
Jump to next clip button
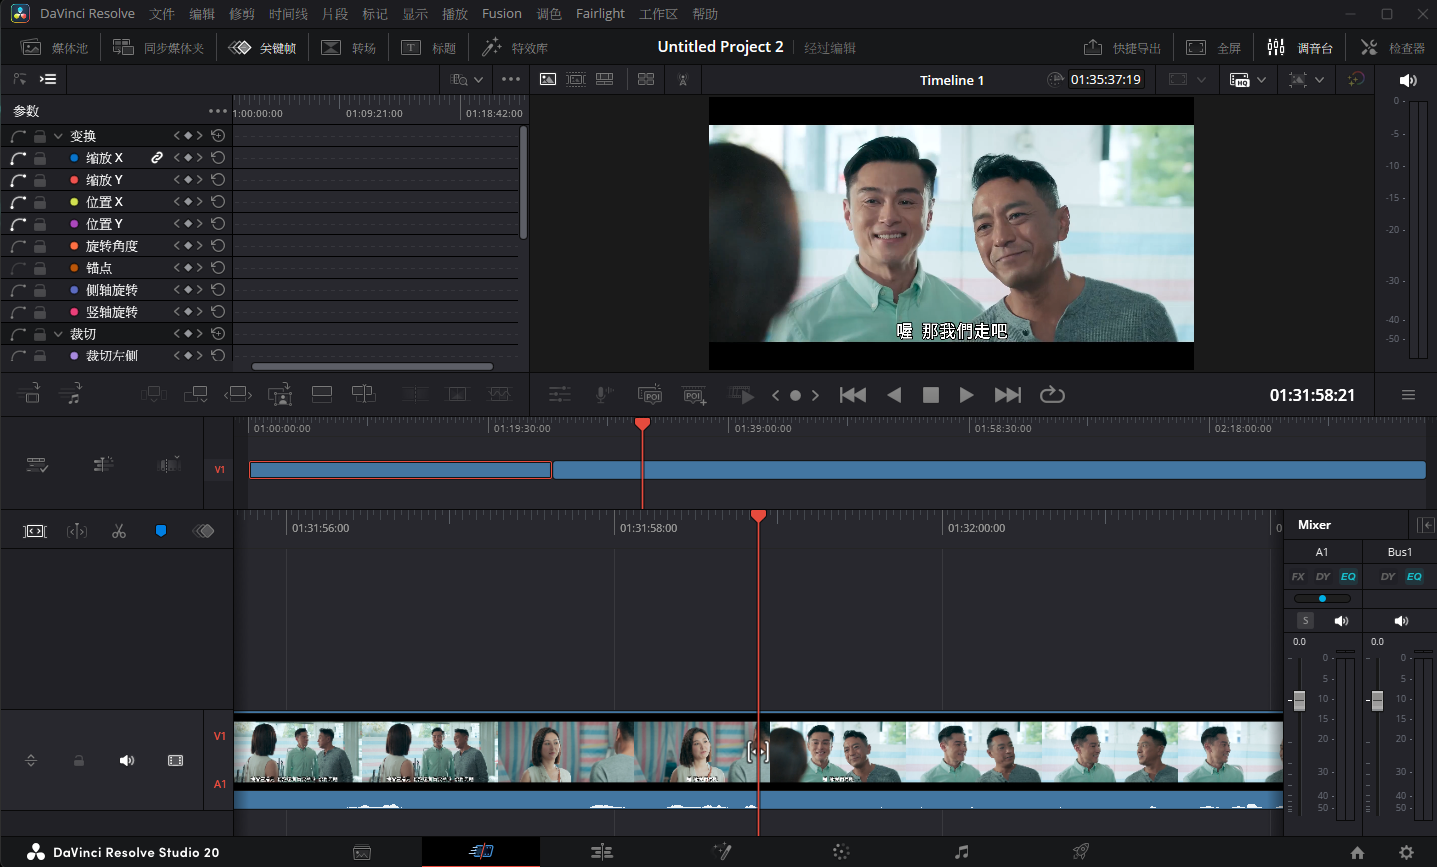point(1008,395)
